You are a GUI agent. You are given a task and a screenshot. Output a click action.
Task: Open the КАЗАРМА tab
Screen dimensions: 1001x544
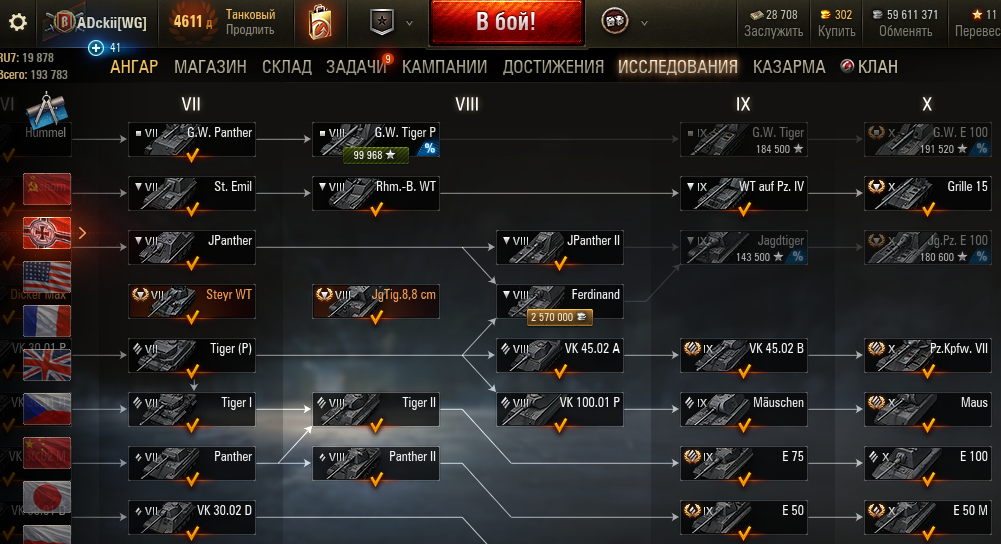point(789,66)
